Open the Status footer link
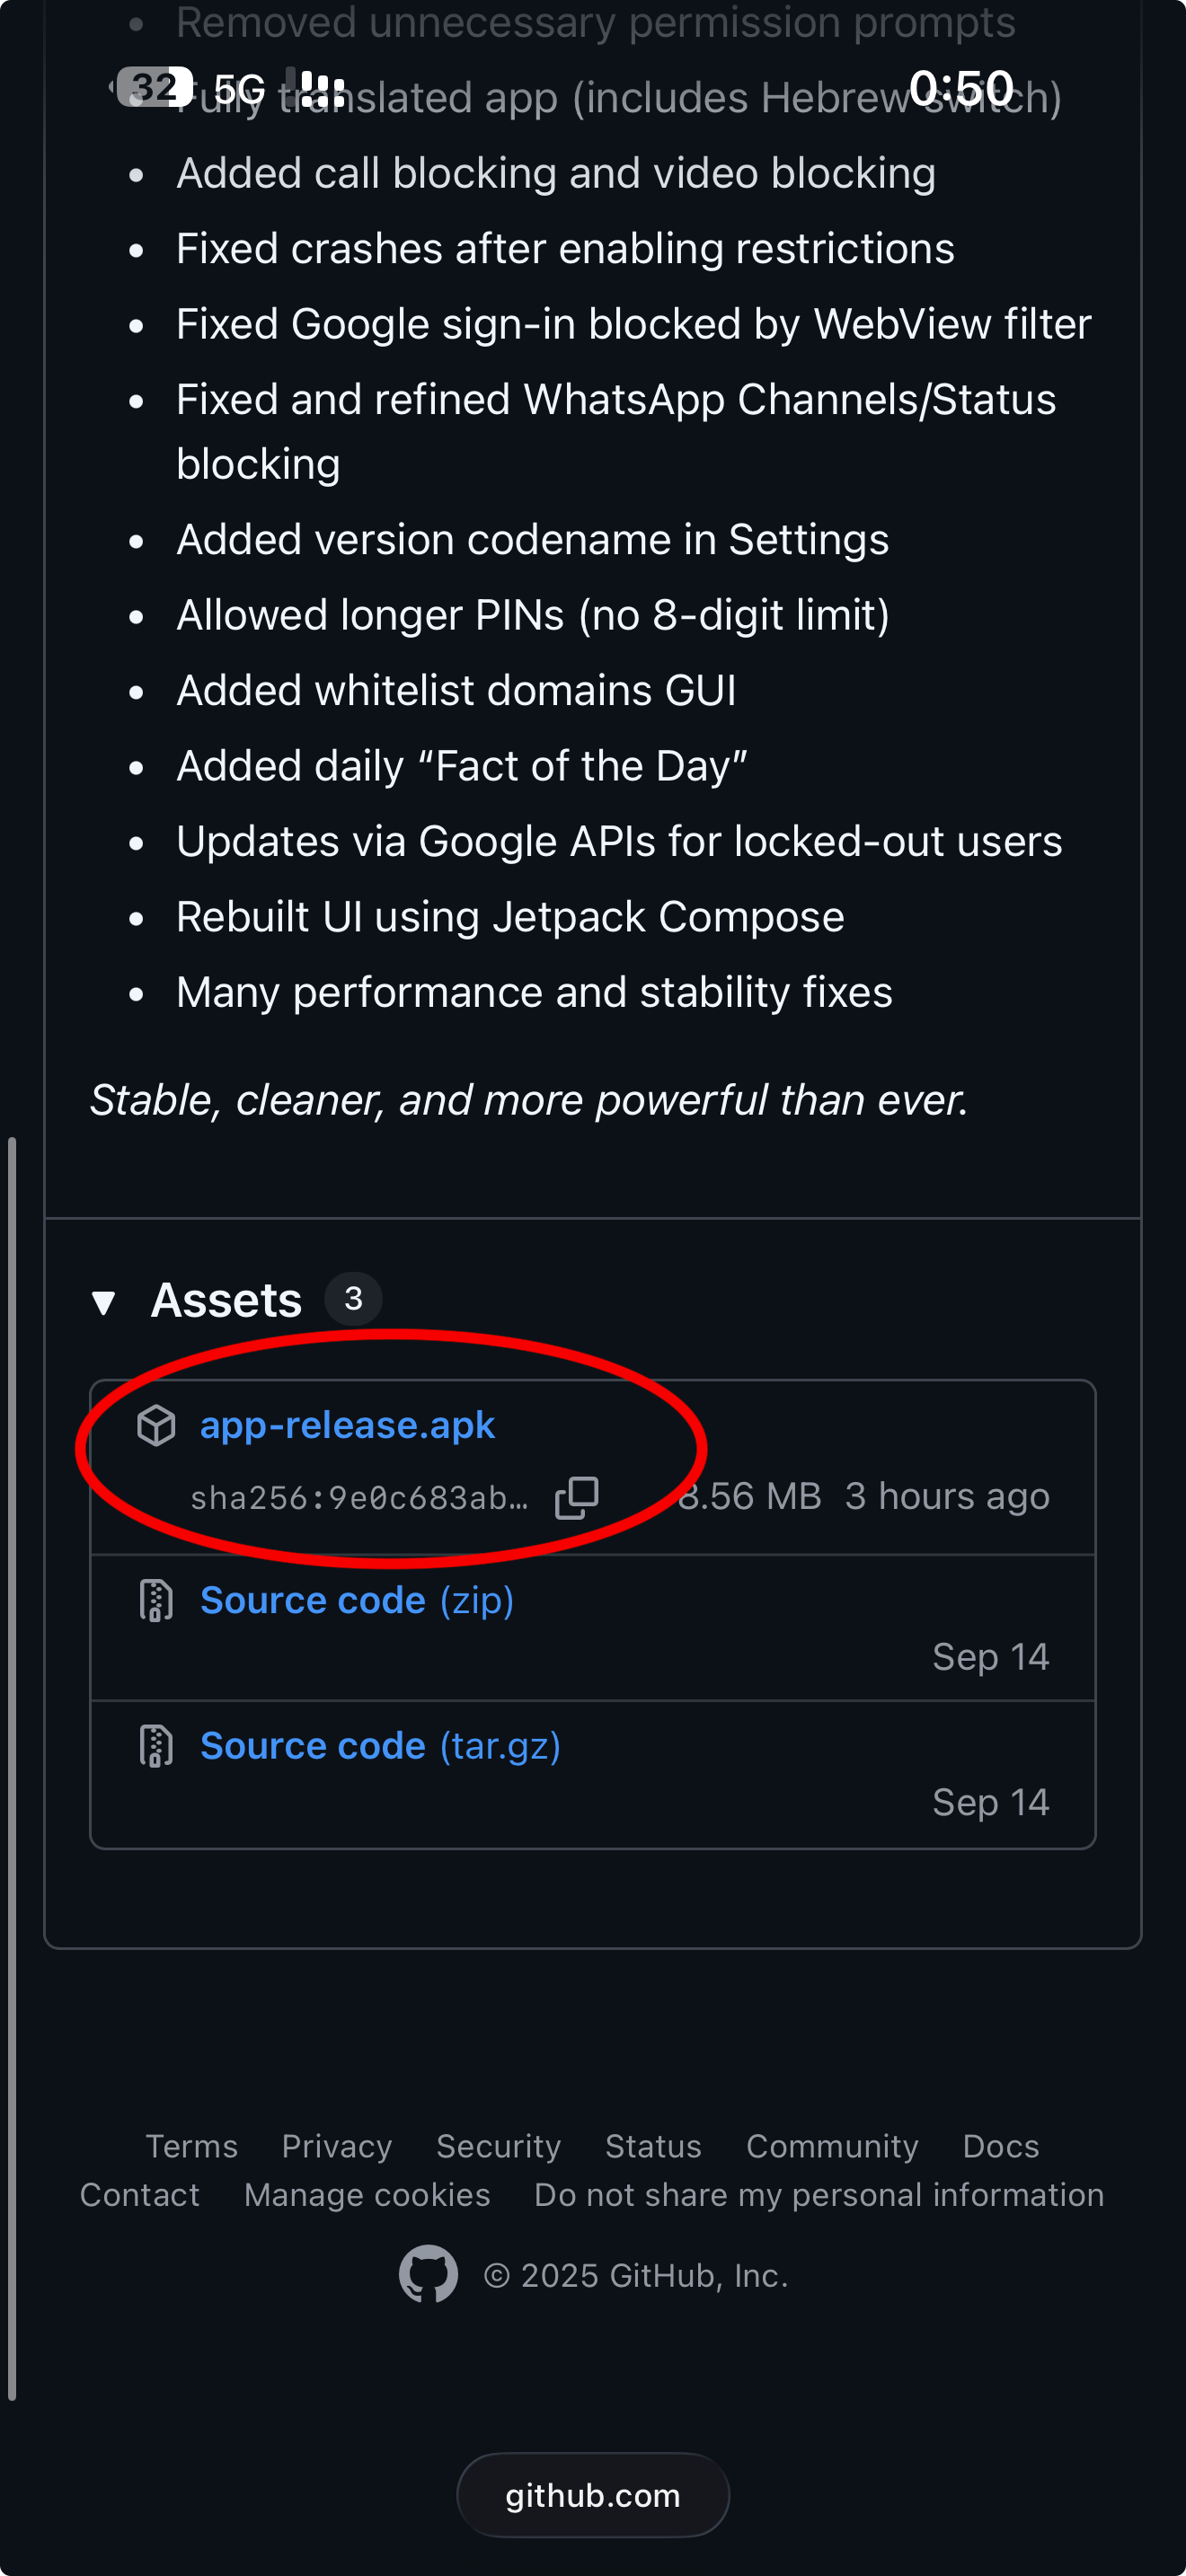This screenshot has width=1186, height=2576. pos(653,2146)
